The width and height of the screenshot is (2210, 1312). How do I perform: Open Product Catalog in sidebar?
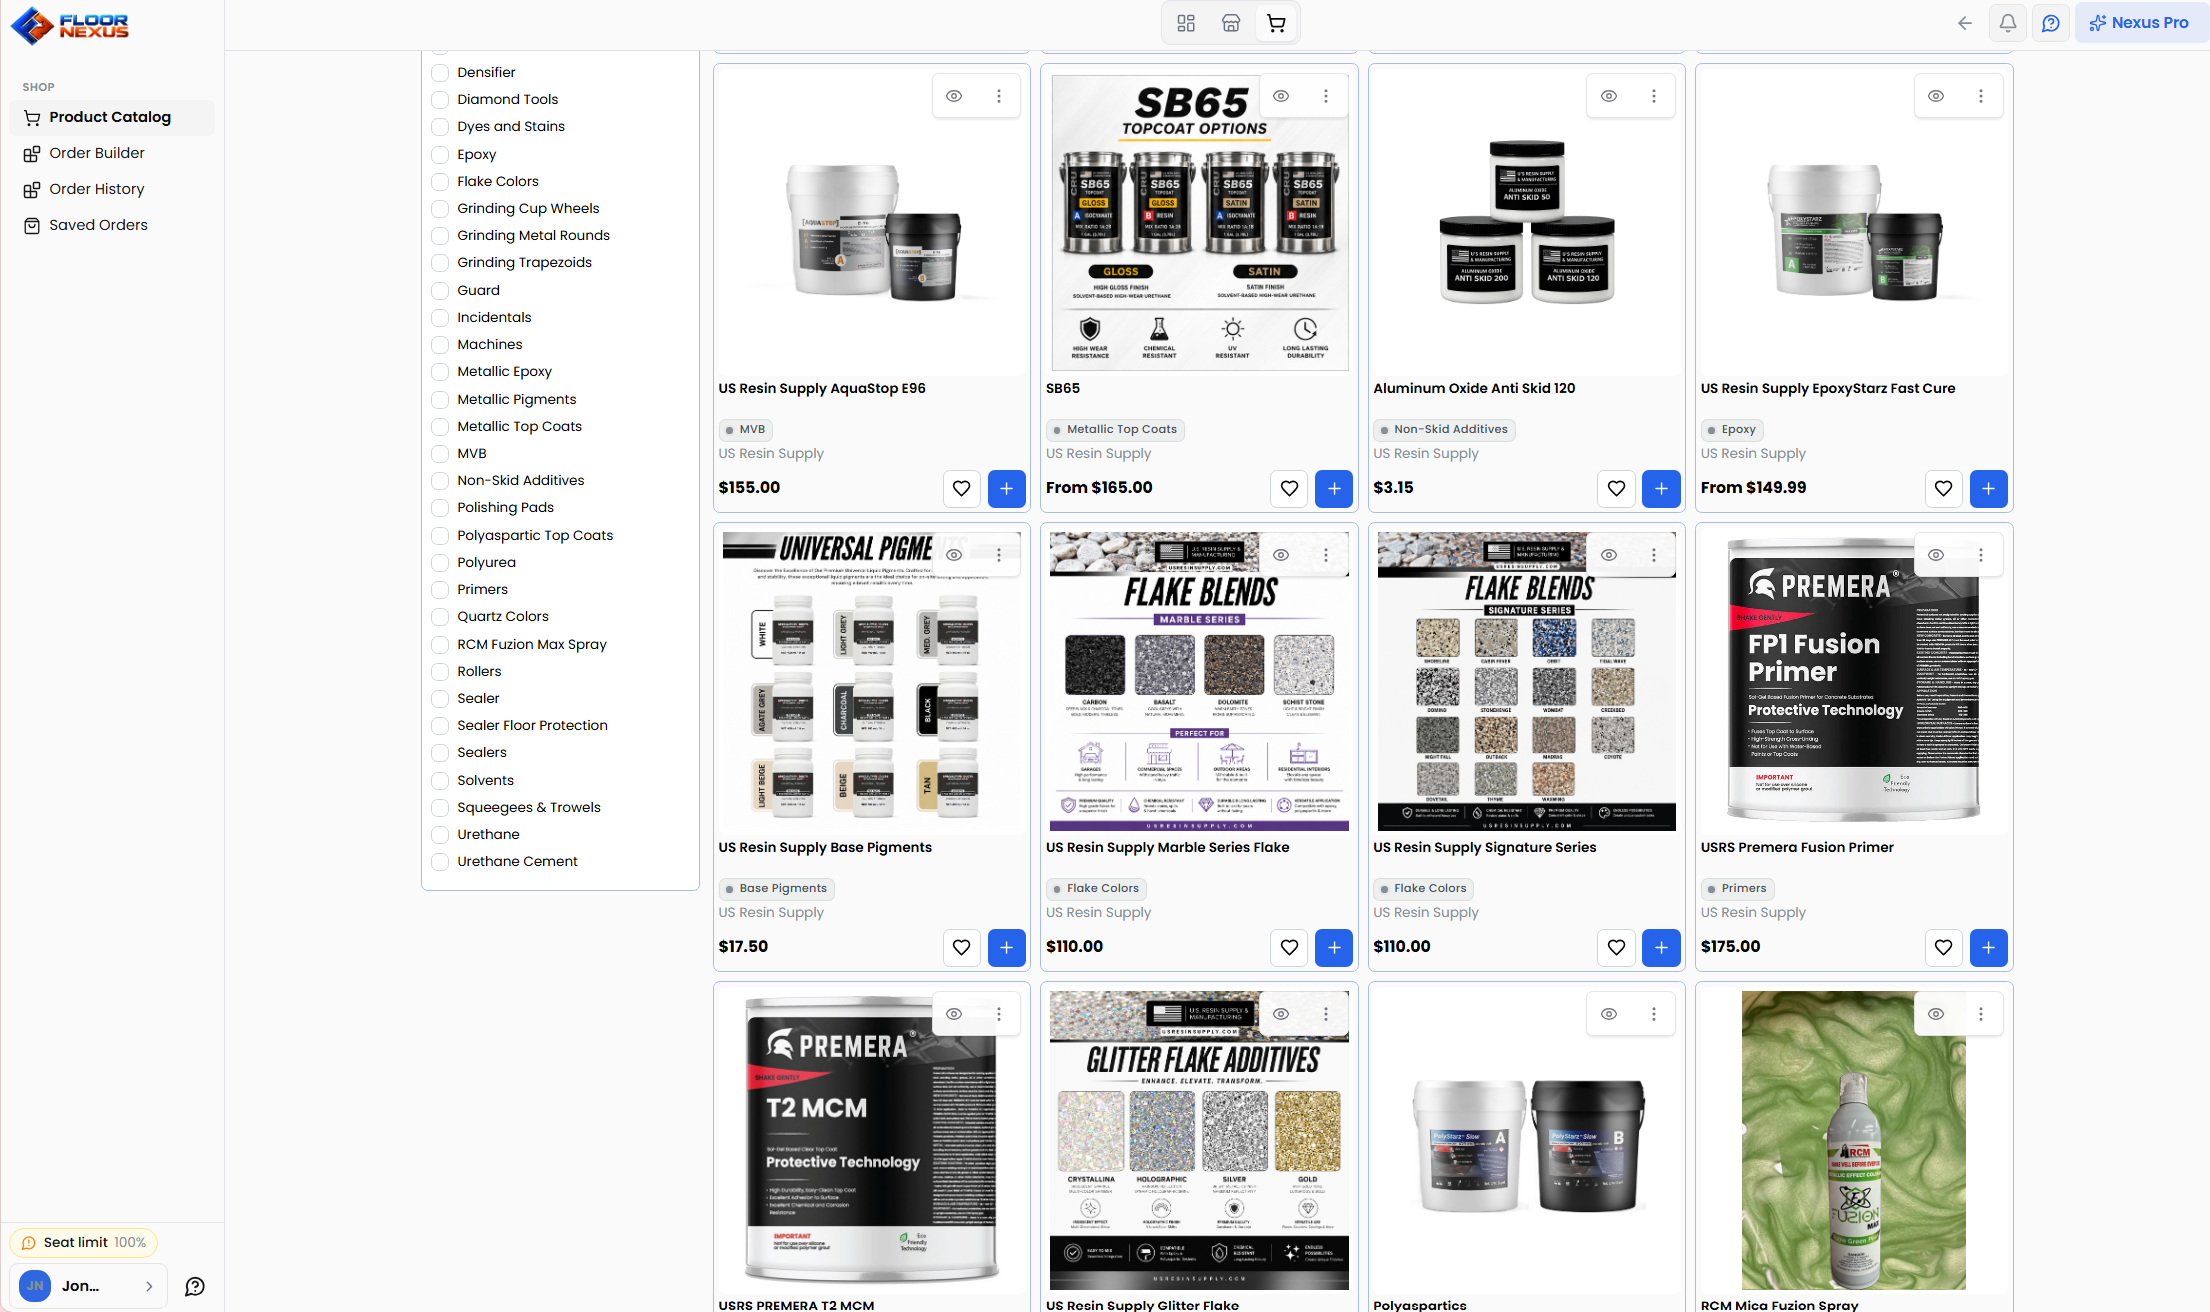[x=112, y=117]
